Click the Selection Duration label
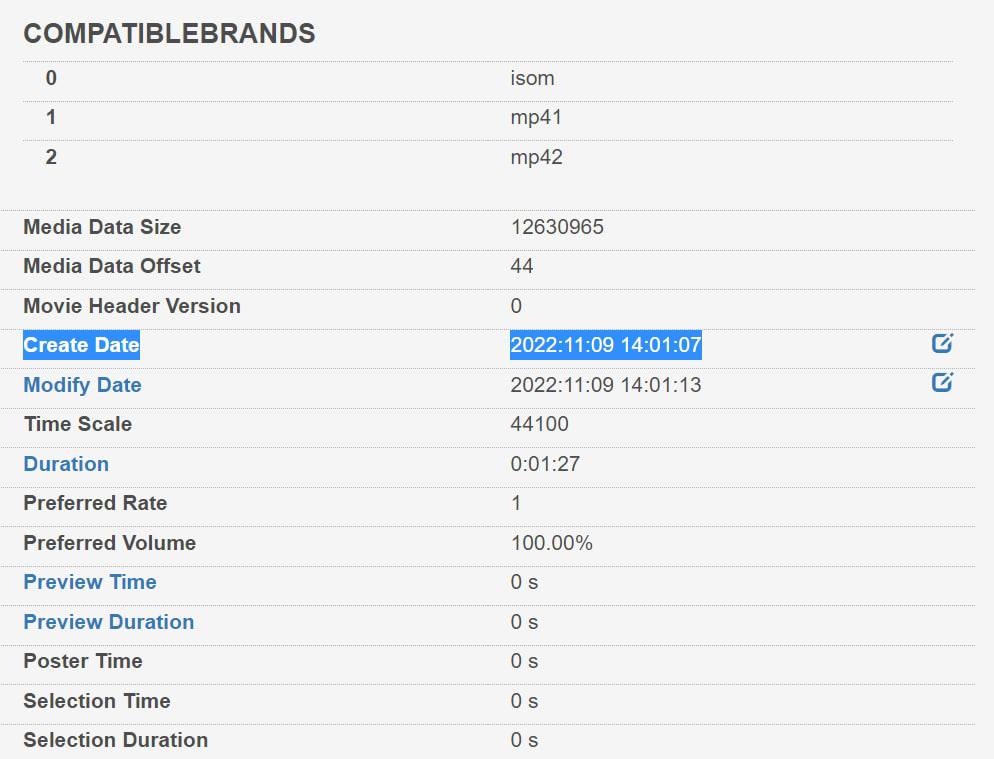 click(116, 740)
